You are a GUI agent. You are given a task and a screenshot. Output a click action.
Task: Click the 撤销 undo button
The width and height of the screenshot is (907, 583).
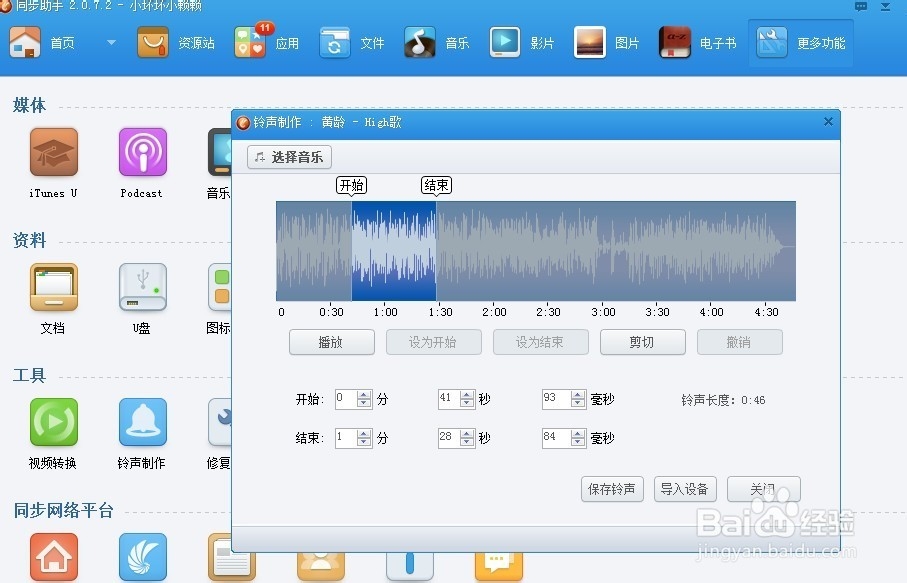click(x=739, y=342)
